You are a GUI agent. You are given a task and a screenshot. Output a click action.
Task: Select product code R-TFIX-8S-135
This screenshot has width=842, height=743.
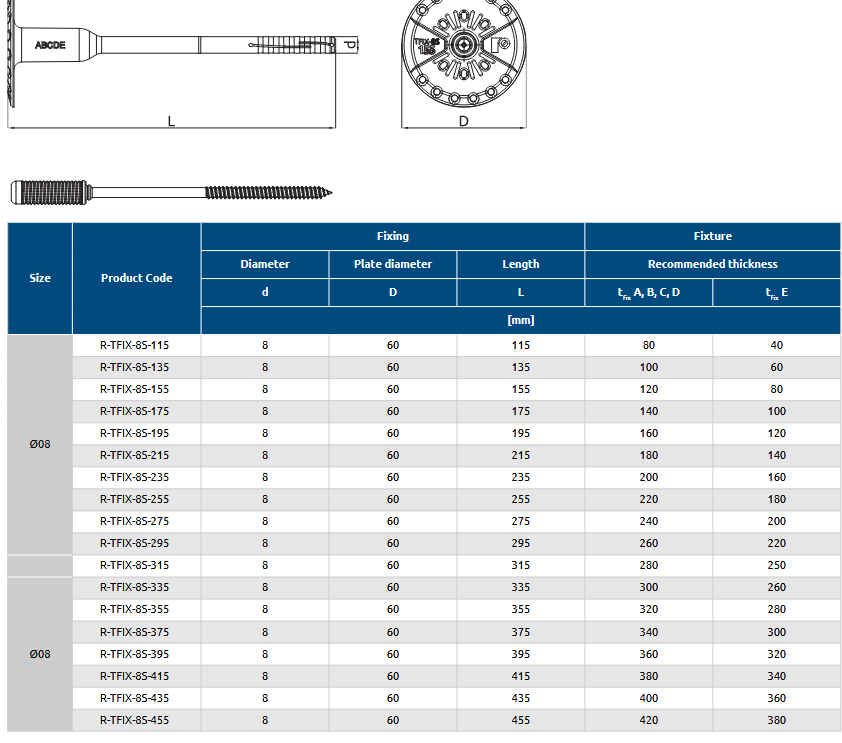[134, 367]
